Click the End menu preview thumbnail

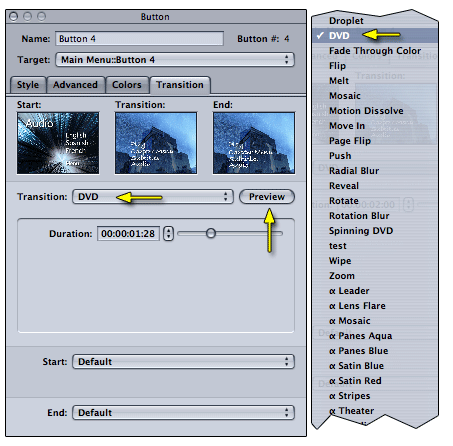(x=254, y=143)
